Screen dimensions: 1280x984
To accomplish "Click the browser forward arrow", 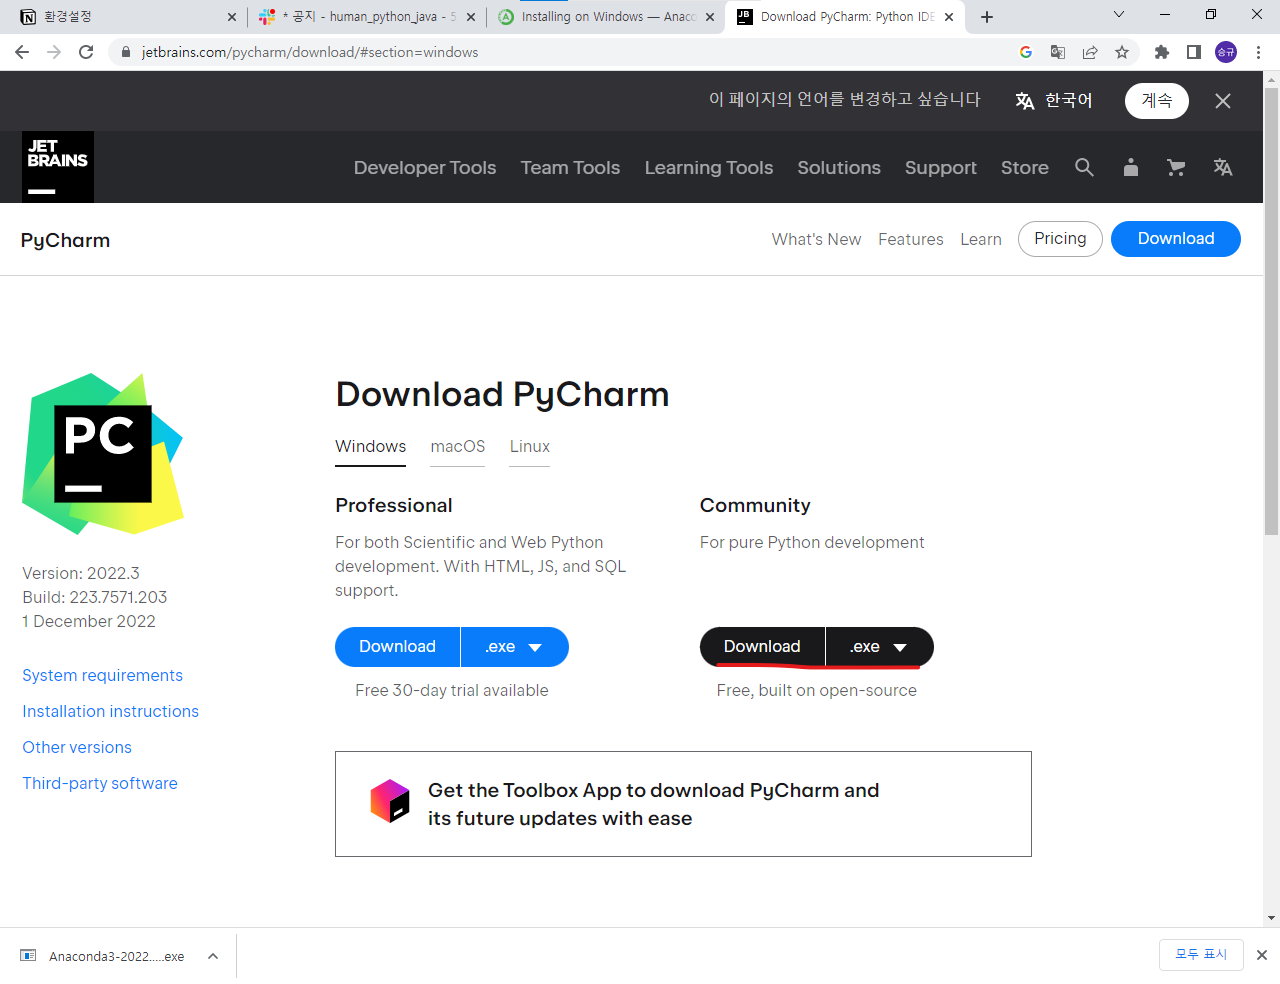I will tap(54, 52).
